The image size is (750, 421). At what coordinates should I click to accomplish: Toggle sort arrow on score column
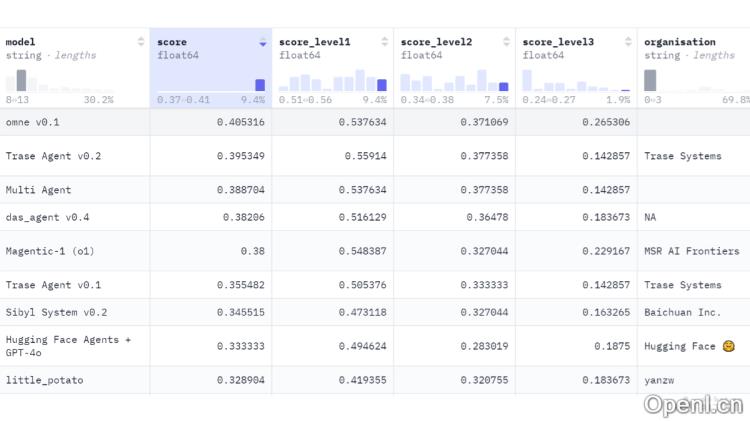[263, 42]
